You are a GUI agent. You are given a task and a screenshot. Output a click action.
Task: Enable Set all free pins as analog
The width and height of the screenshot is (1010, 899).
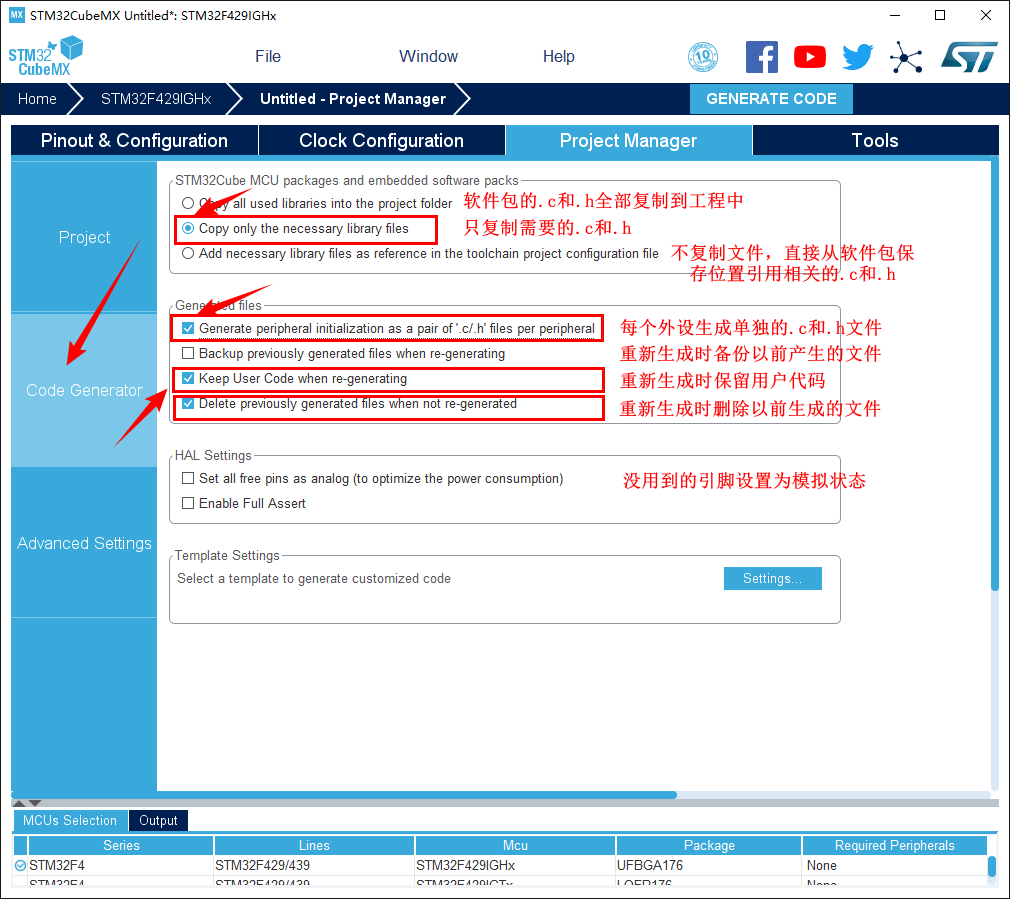pos(188,479)
